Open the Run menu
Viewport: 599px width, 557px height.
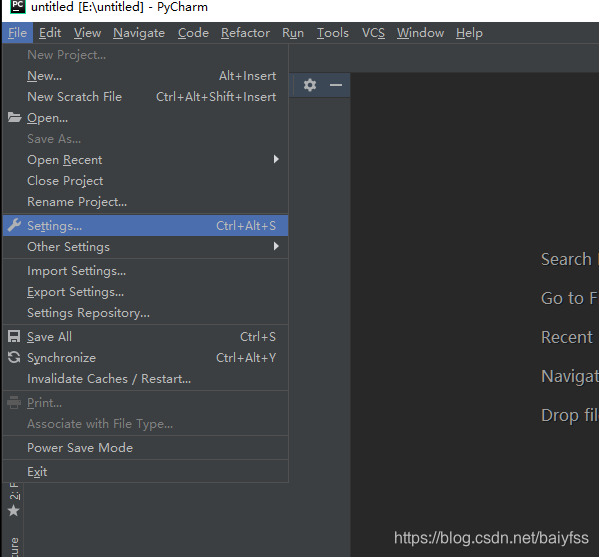tap(293, 33)
